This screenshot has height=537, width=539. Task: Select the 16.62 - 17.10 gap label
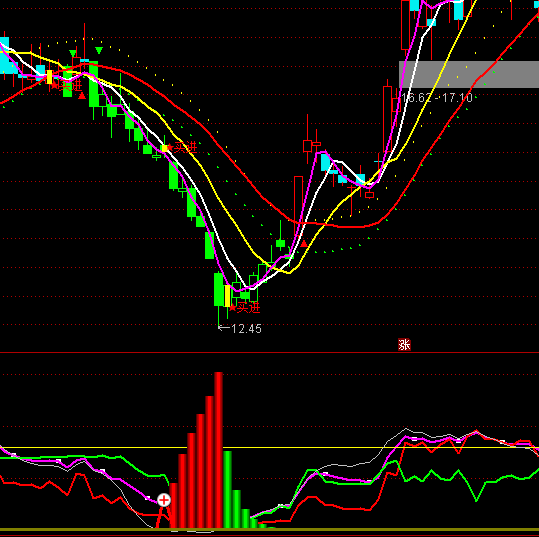tap(437, 98)
